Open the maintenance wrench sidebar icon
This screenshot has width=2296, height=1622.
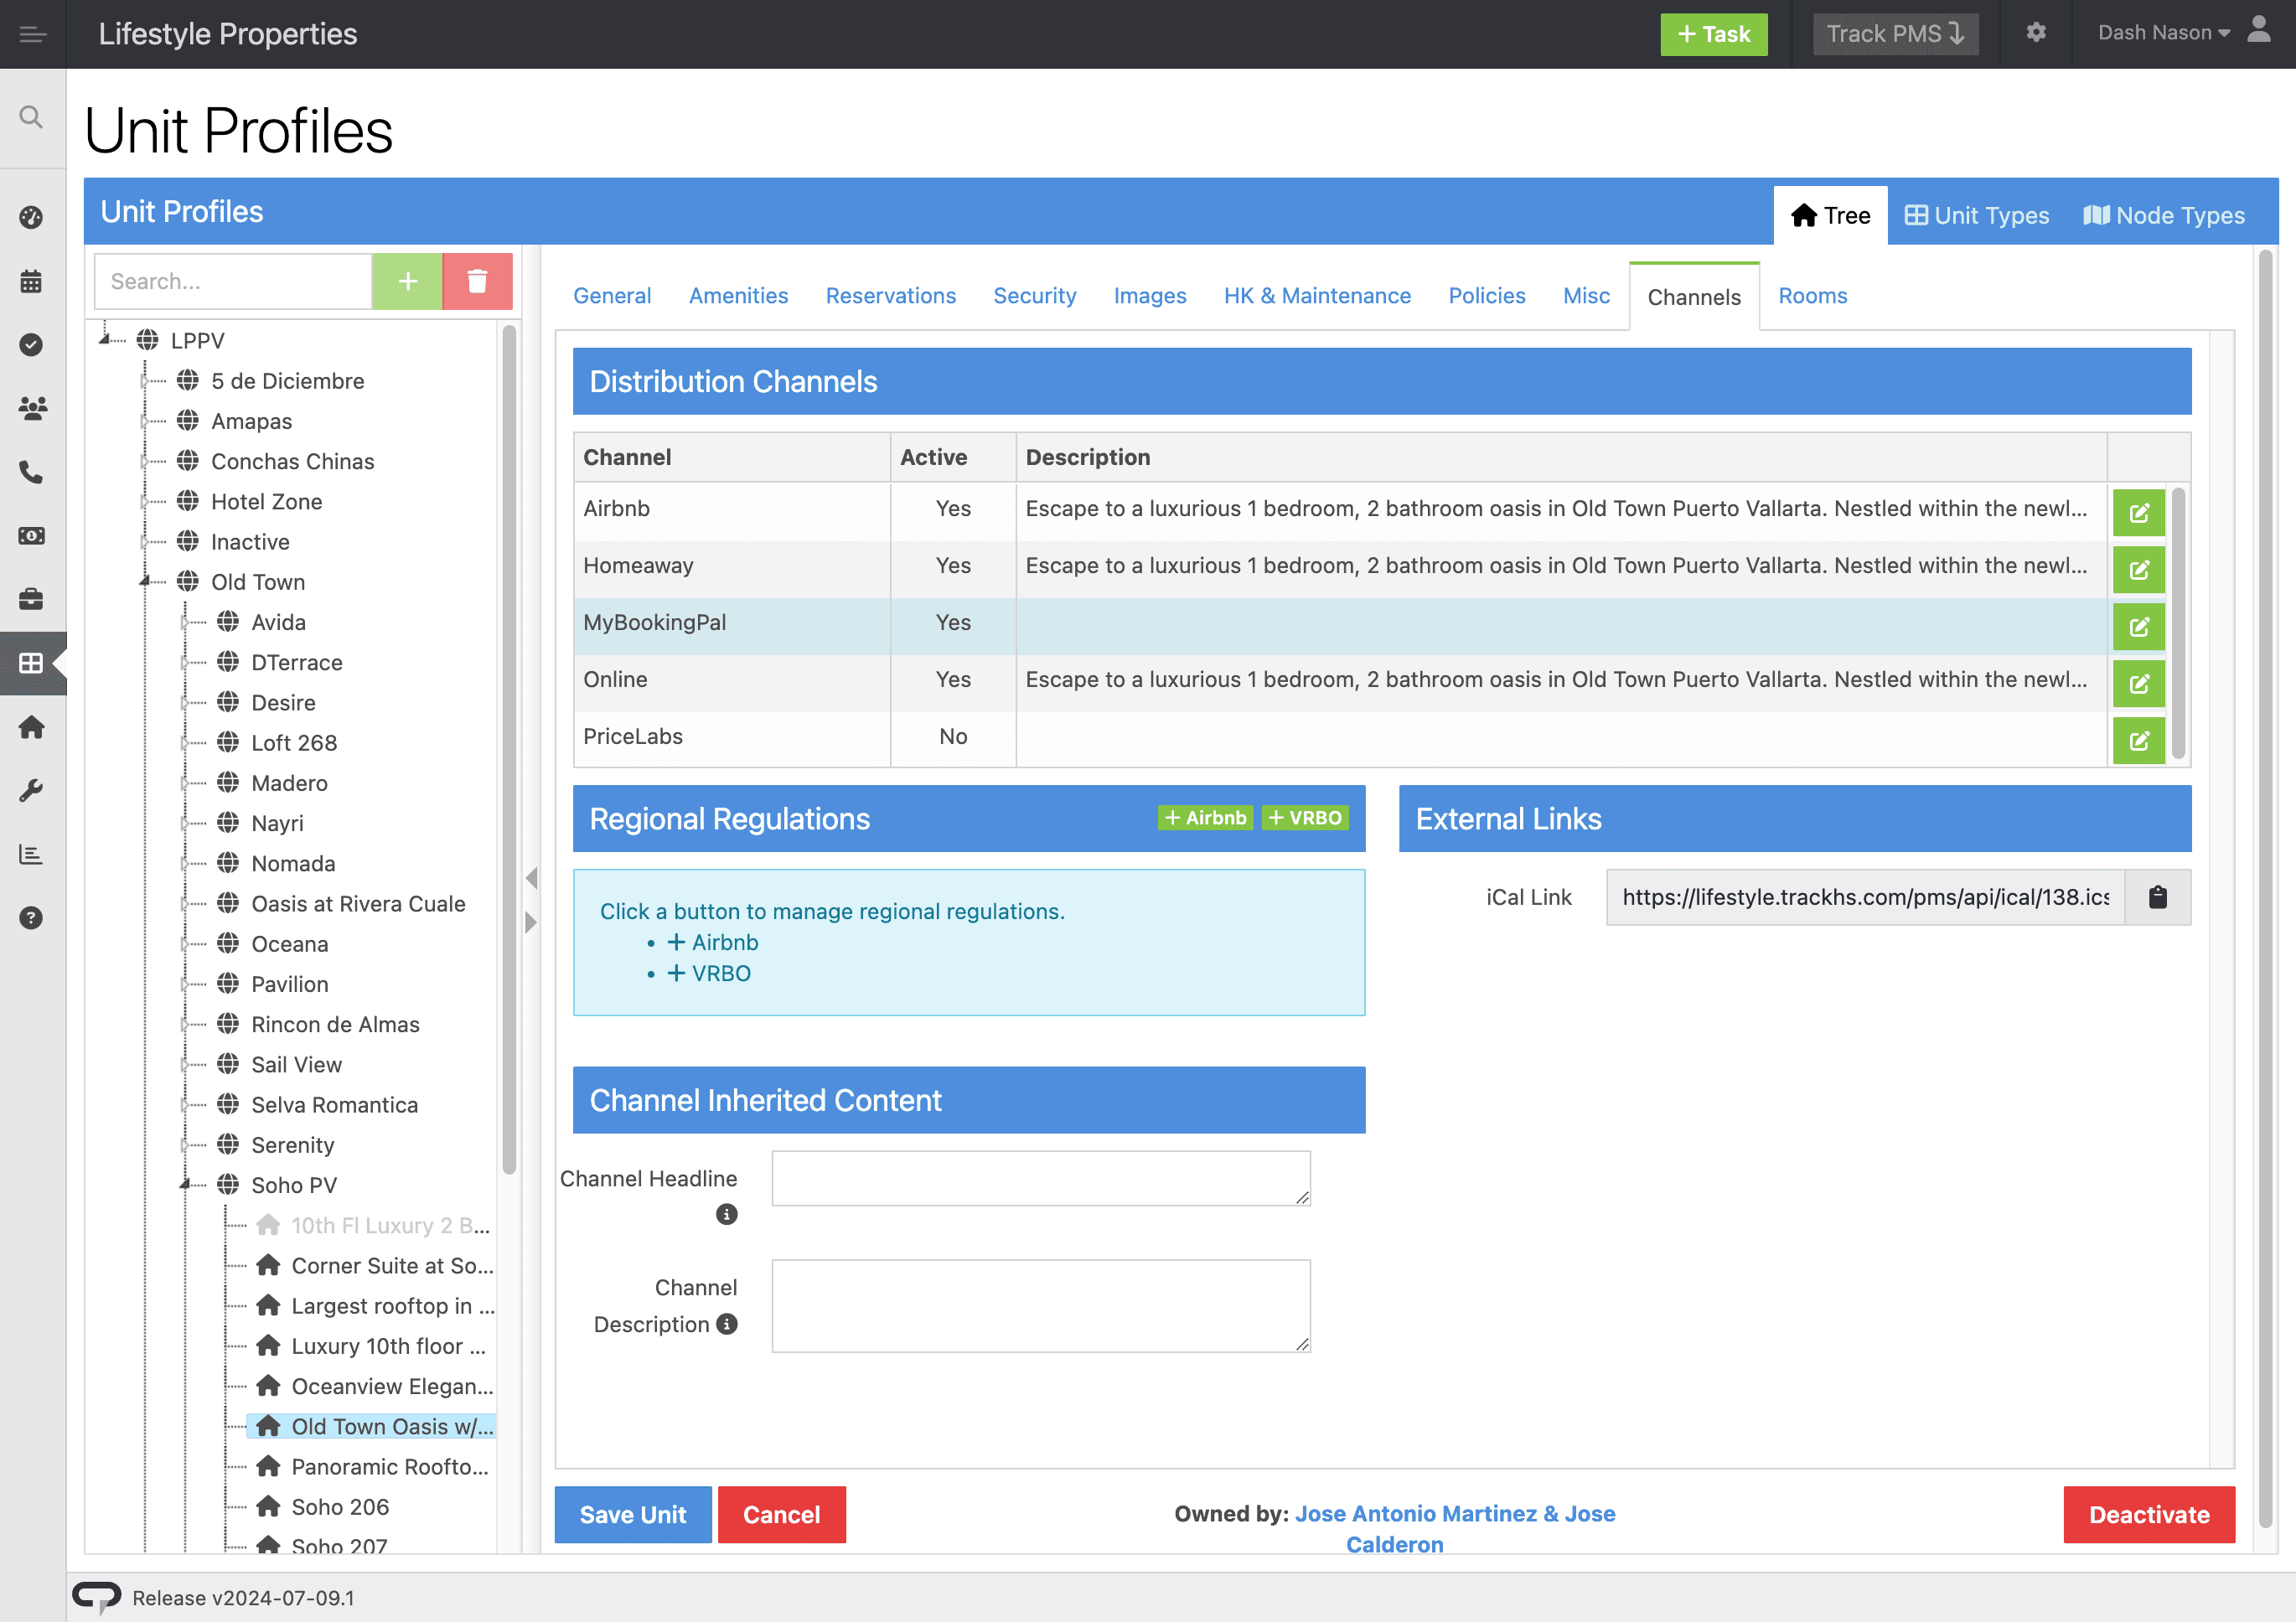click(31, 791)
